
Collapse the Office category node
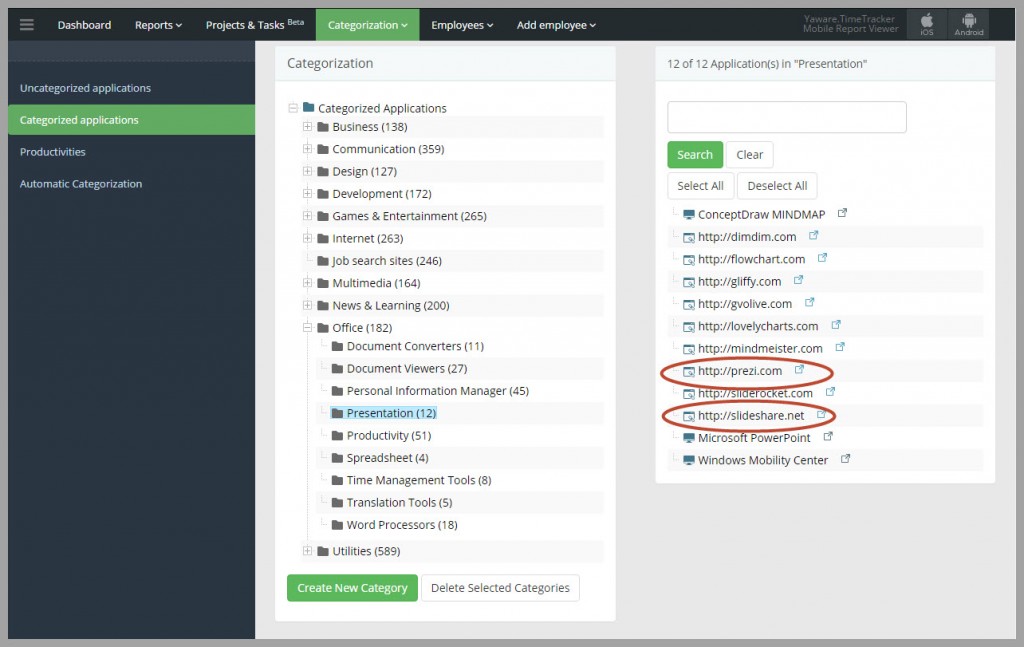(x=307, y=327)
